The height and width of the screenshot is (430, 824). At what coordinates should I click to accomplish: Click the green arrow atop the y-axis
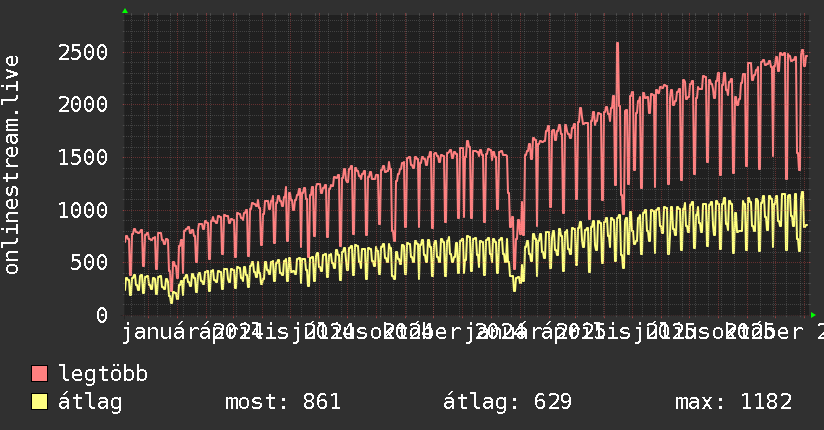click(x=125, y=11)
